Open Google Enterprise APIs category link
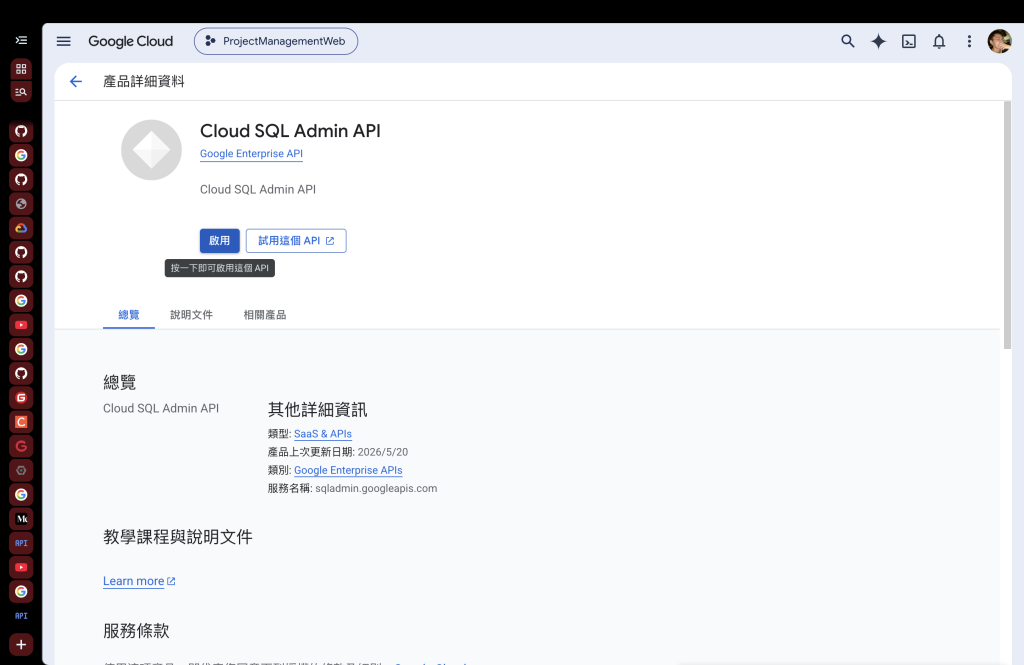The image size is (1024, 665). pos(348,470)
